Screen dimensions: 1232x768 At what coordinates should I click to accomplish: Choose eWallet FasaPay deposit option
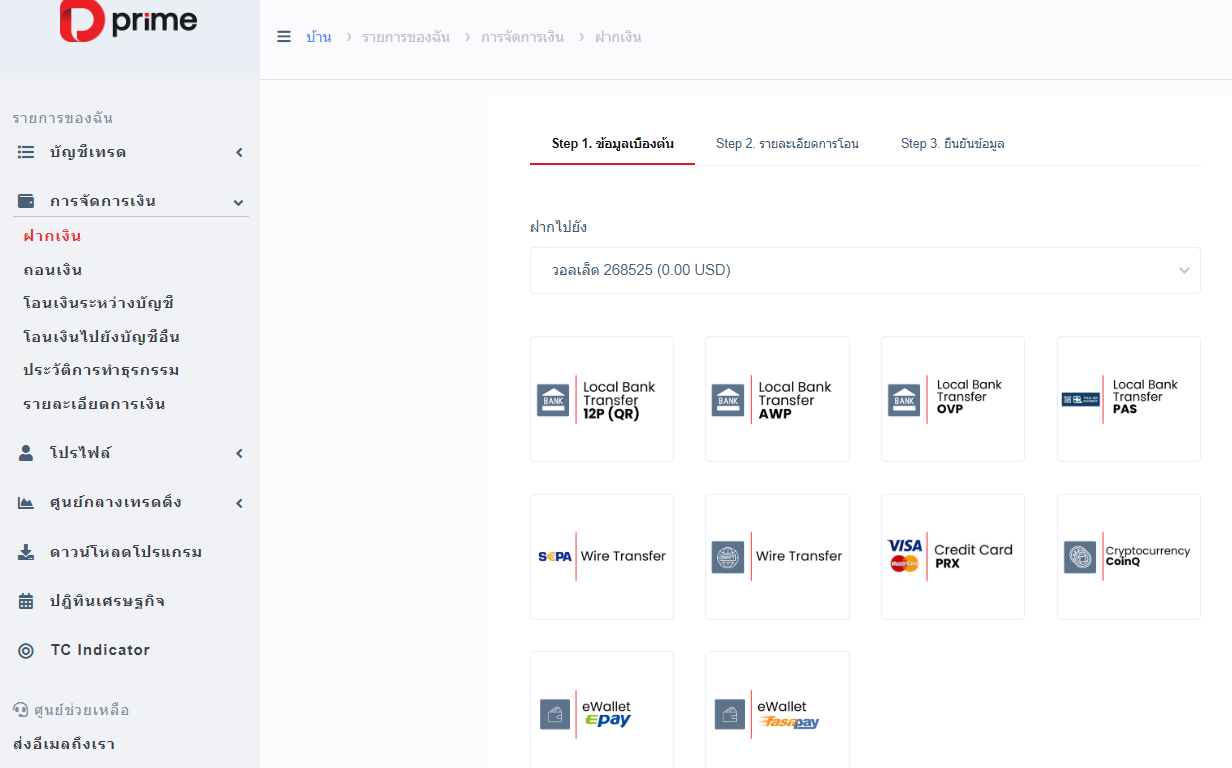point(777,713)
